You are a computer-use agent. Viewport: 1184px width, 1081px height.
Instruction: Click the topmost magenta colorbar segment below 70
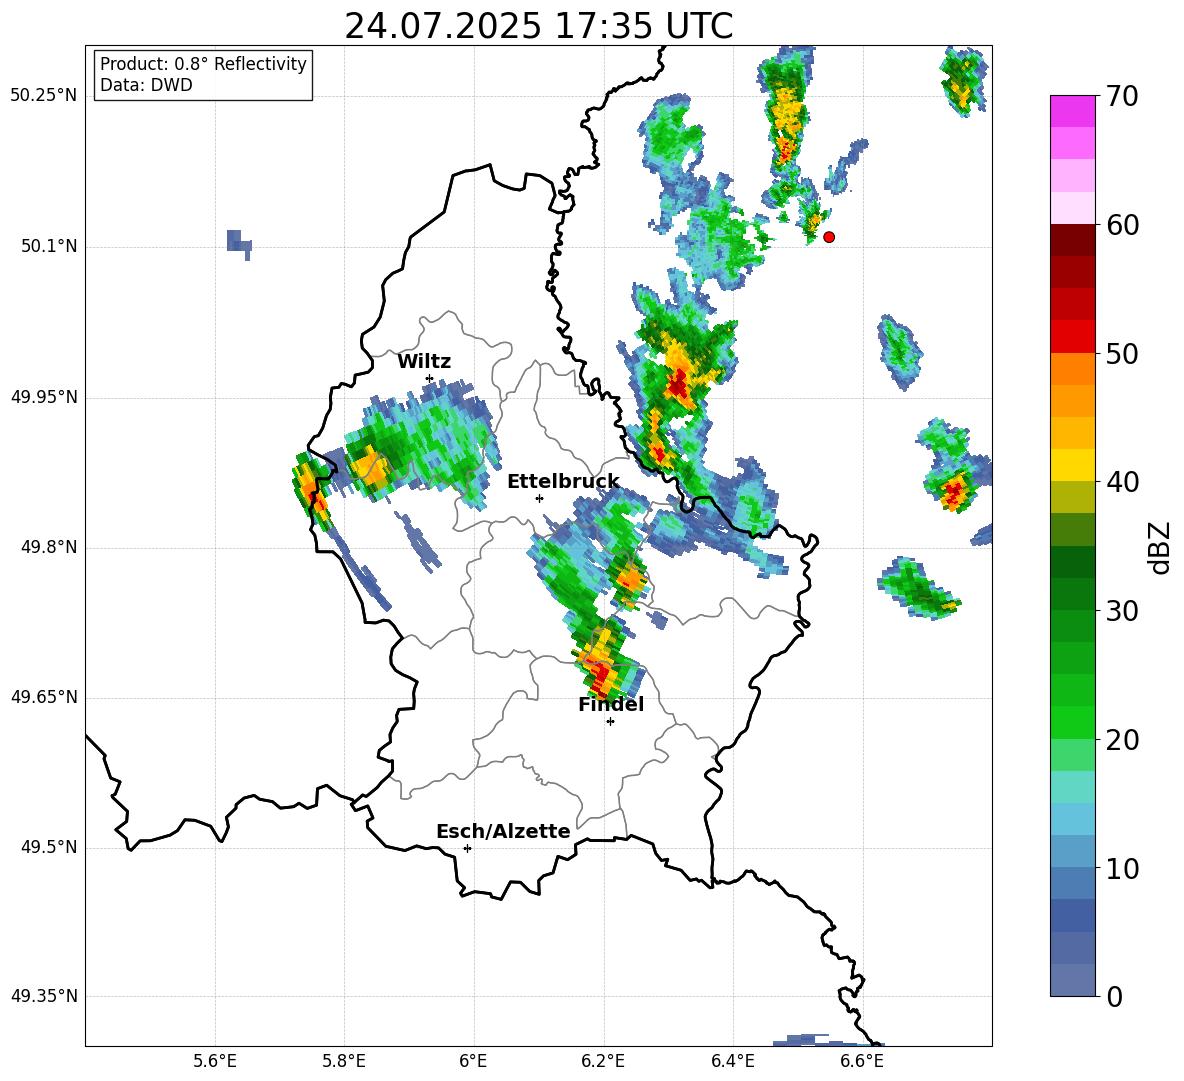1073,111
